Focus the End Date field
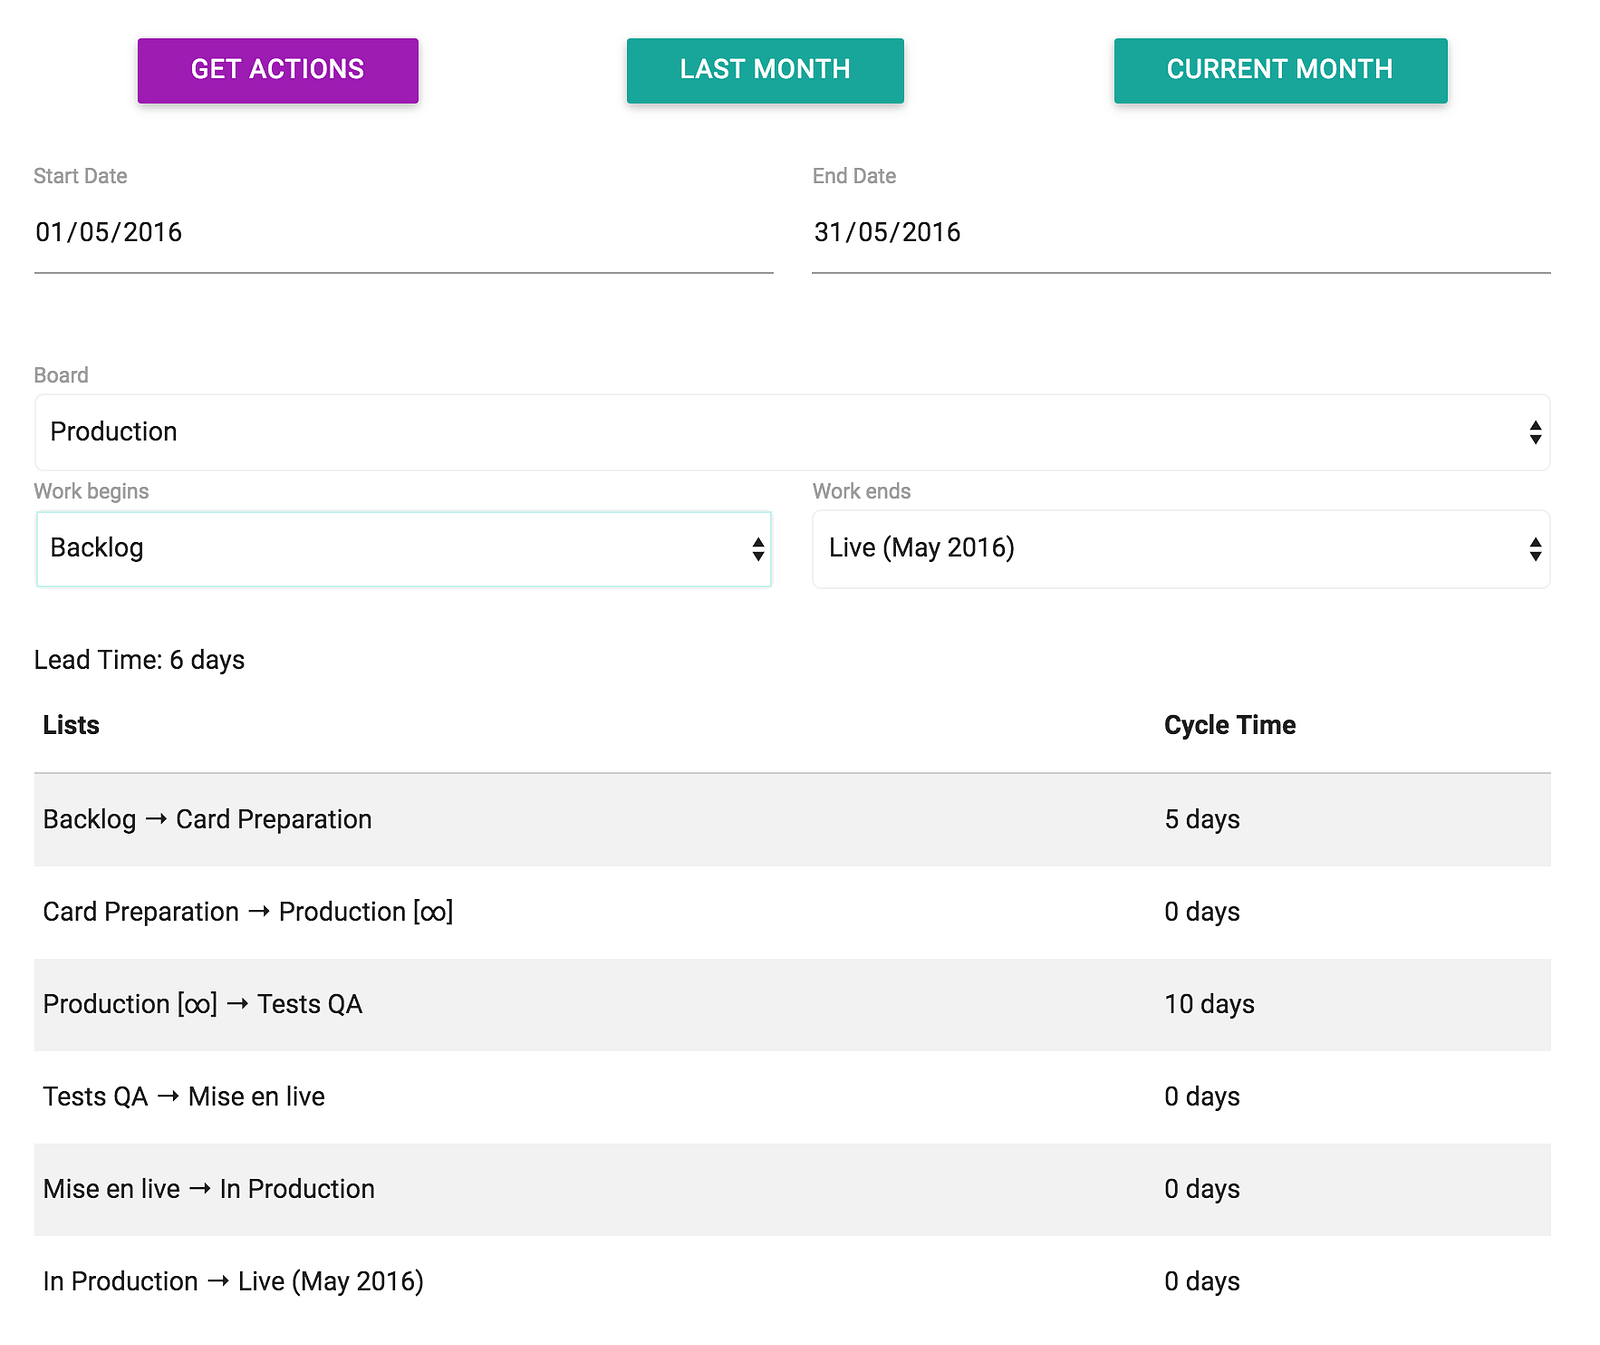This screenshot has height=1345, width=1600. (x=1181, y=233)
